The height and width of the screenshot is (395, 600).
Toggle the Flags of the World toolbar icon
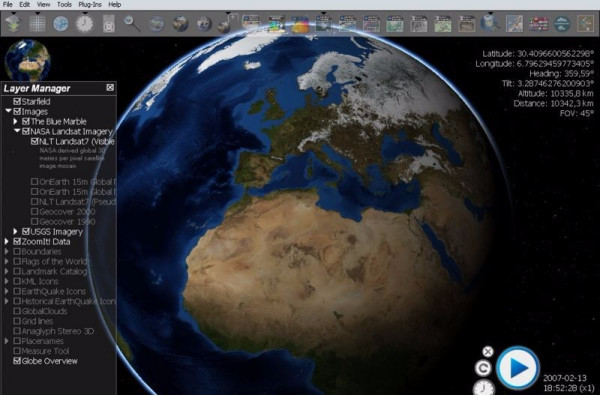538,24
